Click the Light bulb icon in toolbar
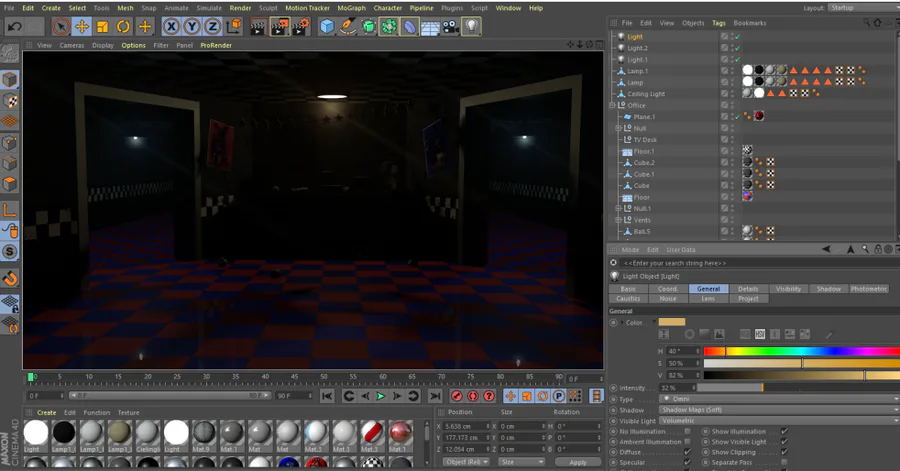This screenshot has width=900, height=471. [x=471, y=26]
